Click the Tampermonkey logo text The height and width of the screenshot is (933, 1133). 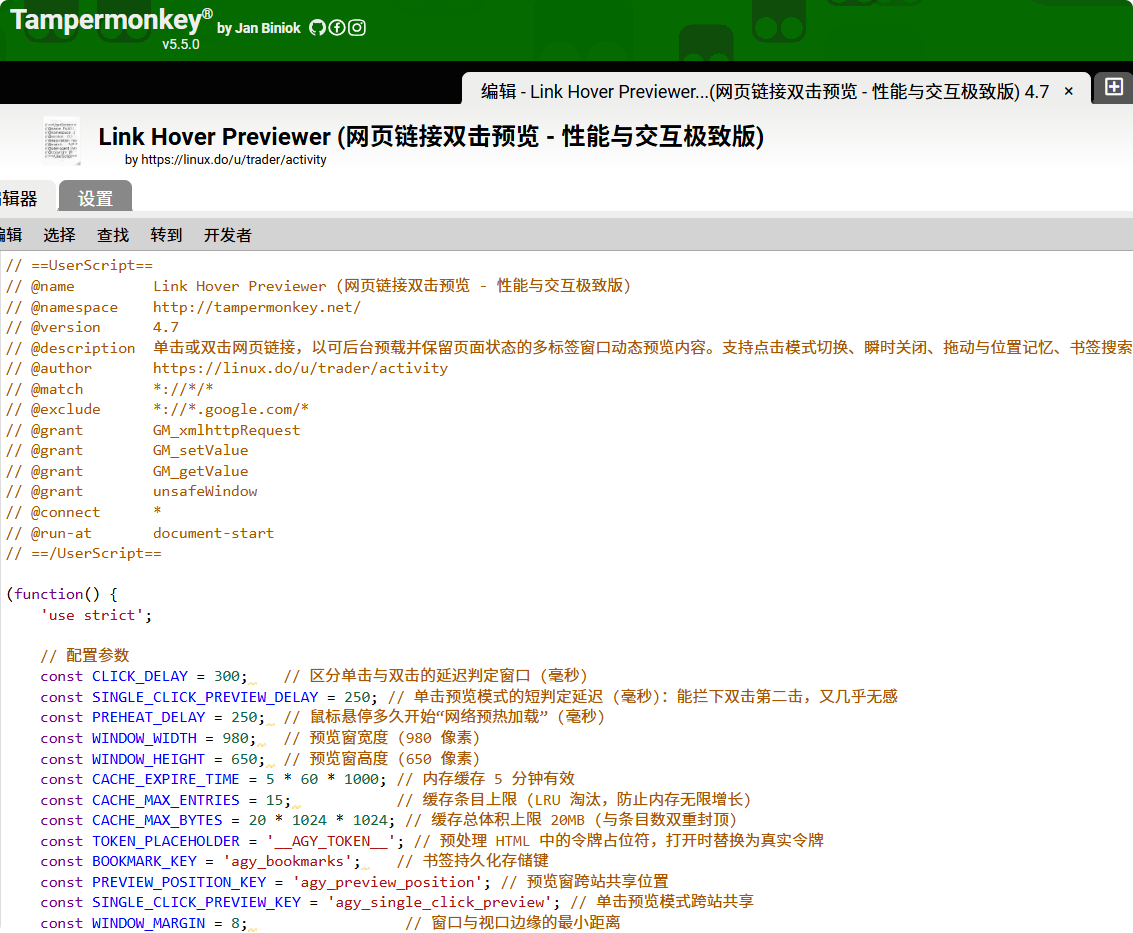[111, 20]
